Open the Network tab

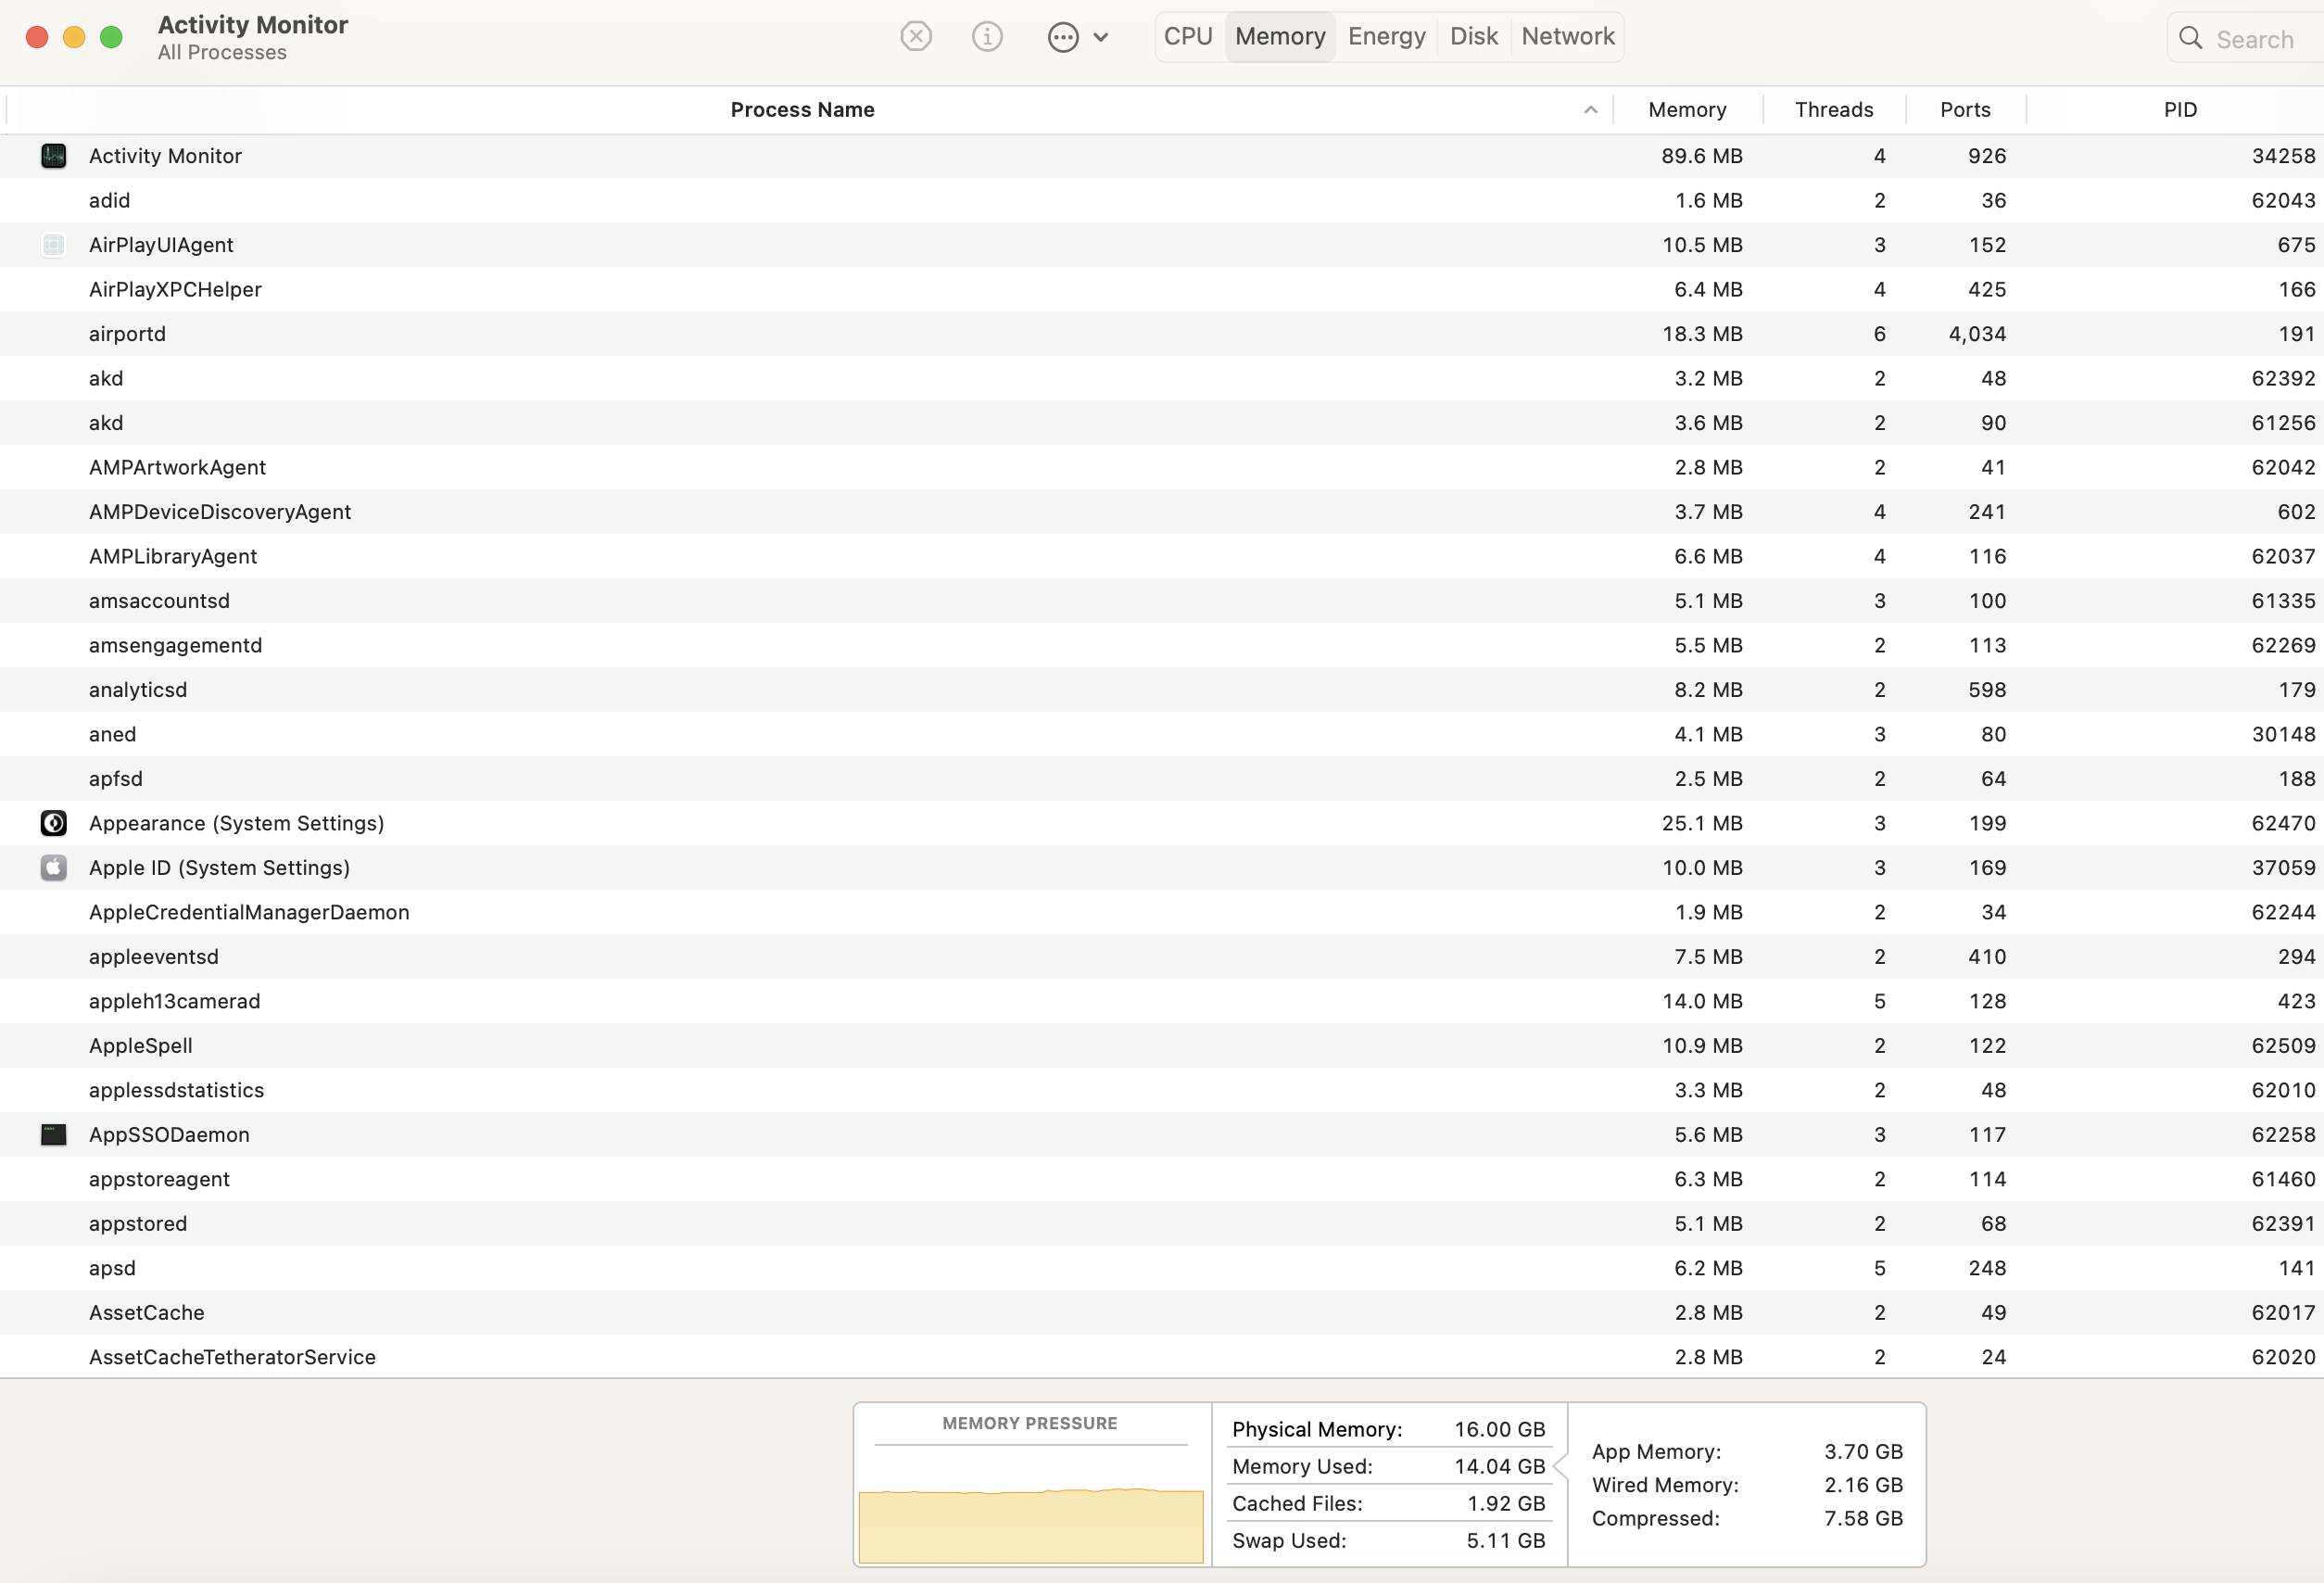pos(1567,37)
